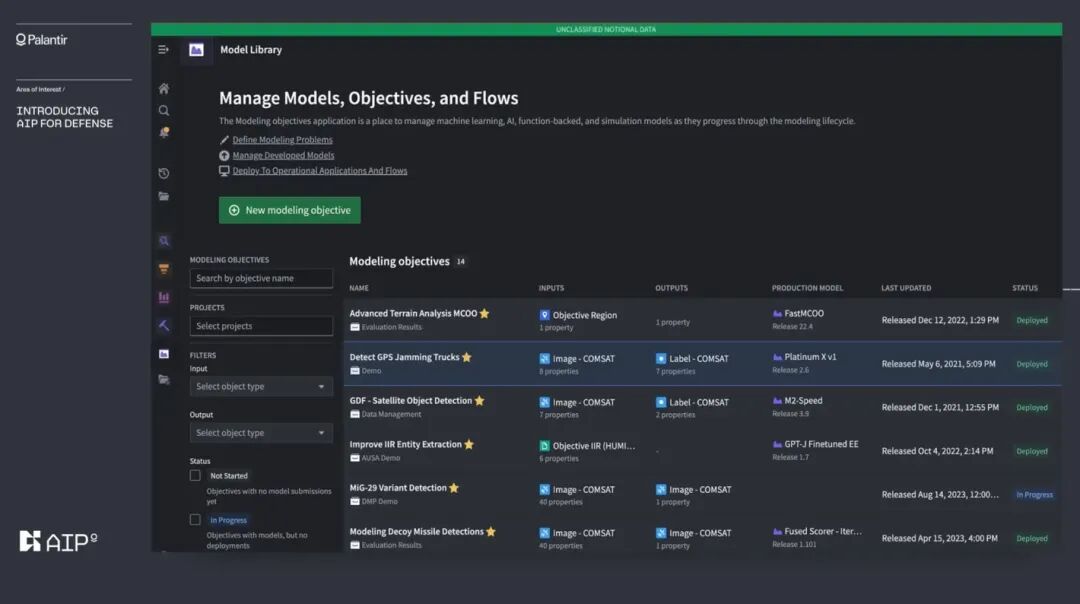1080x604 pixels.
Task: Click In Progress status of MiG-29 row
Action: click(1035, 494)
